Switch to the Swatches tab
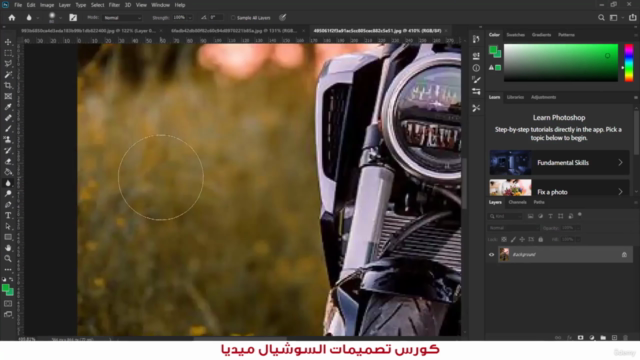Image resolution: width=640 pixels, height=360 pixels. tap(516, 35)
